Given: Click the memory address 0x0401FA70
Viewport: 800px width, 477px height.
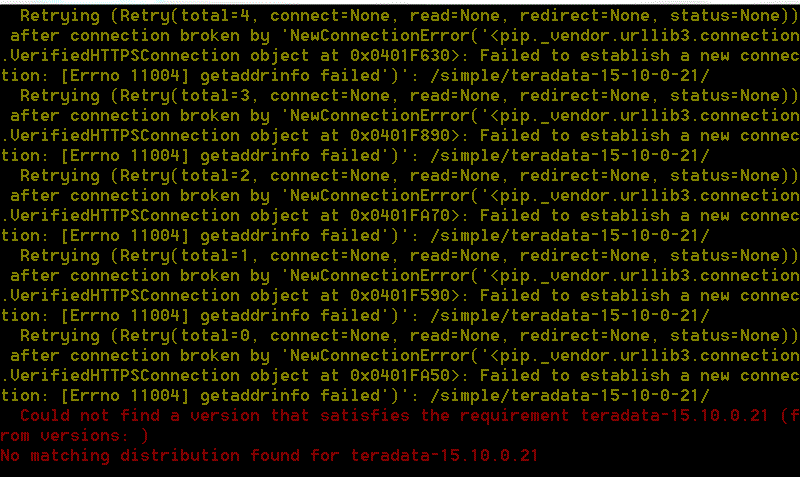Looking at the screenshot, I should (x=400, y=216).
